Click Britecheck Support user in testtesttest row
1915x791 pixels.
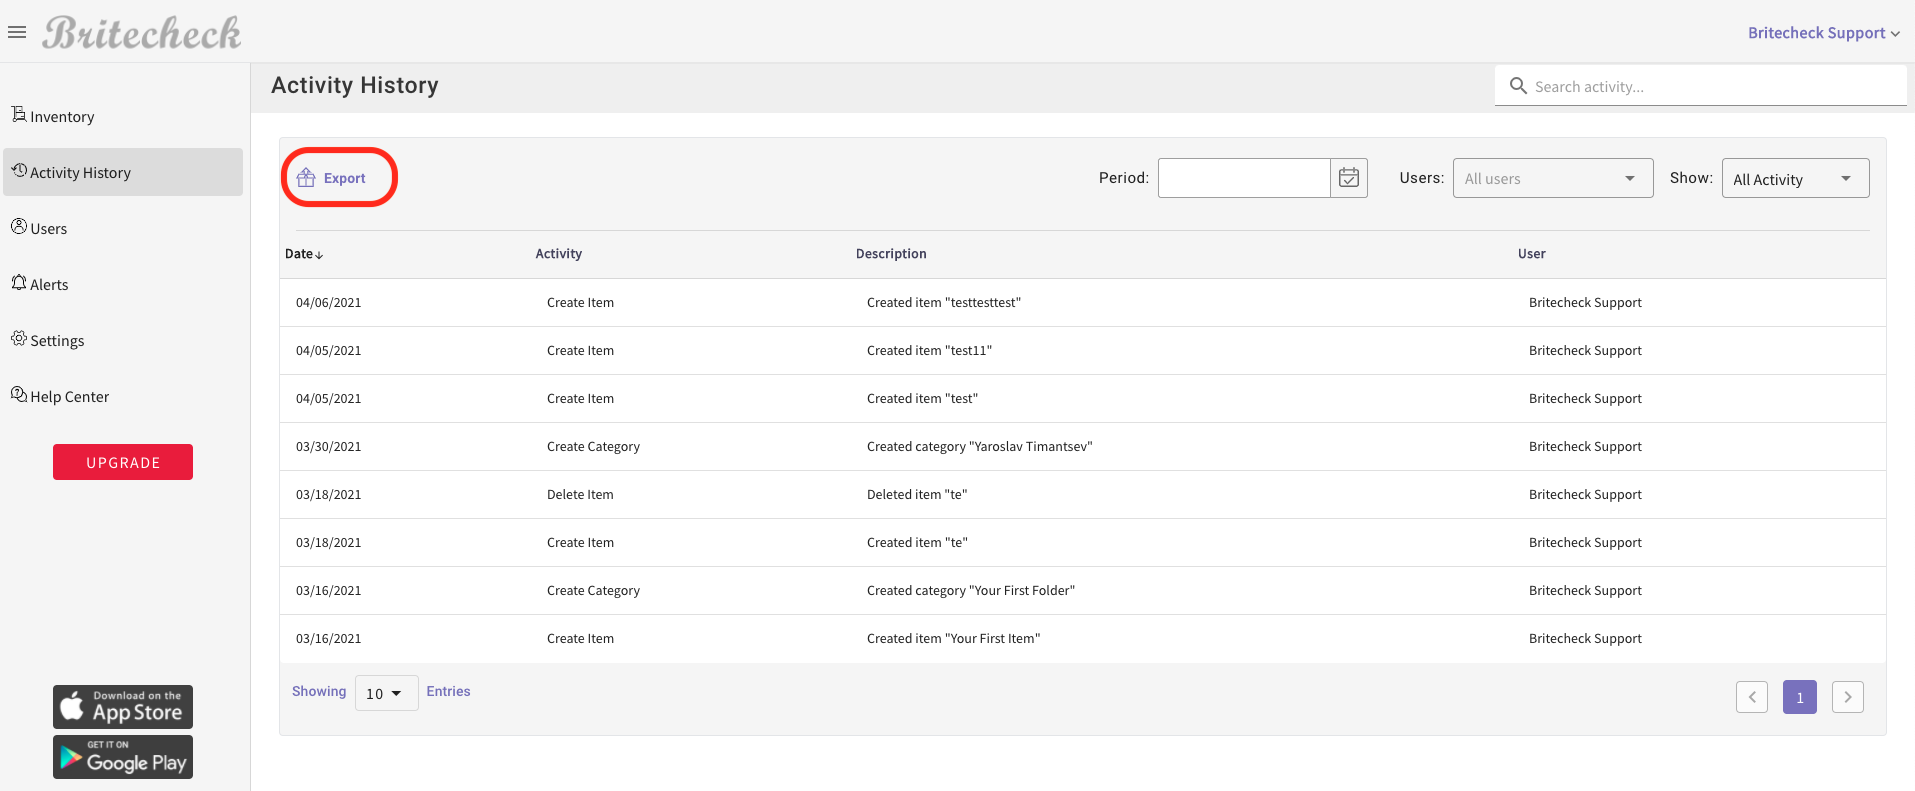tap(1585, 303)
